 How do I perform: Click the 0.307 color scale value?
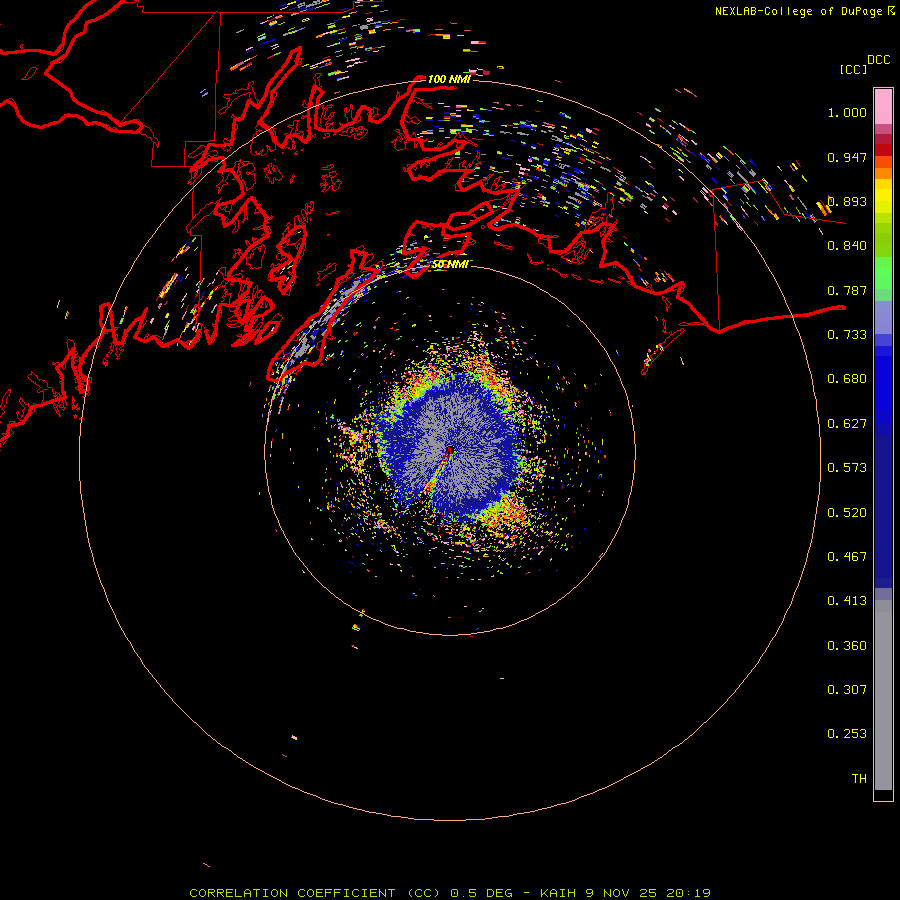coord(847,690)
